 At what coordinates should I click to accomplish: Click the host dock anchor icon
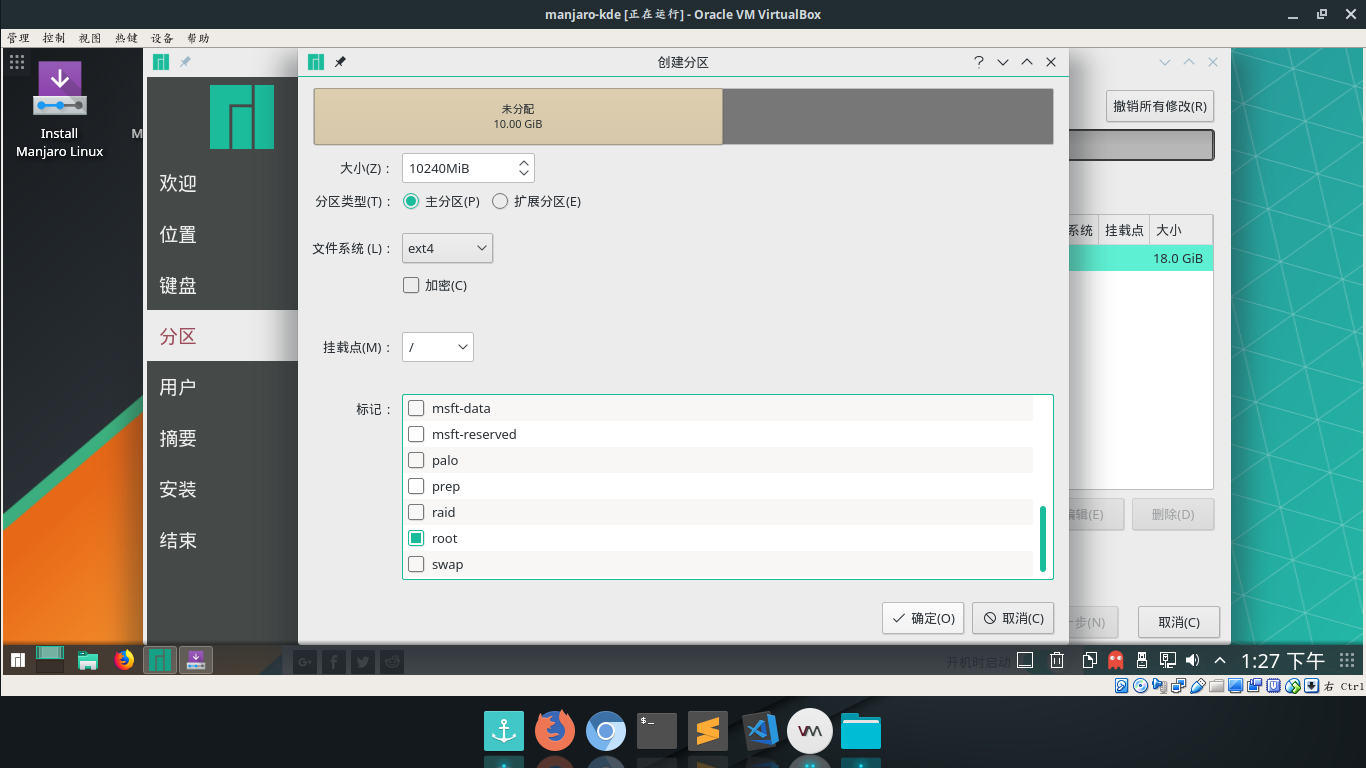(504, 731)
